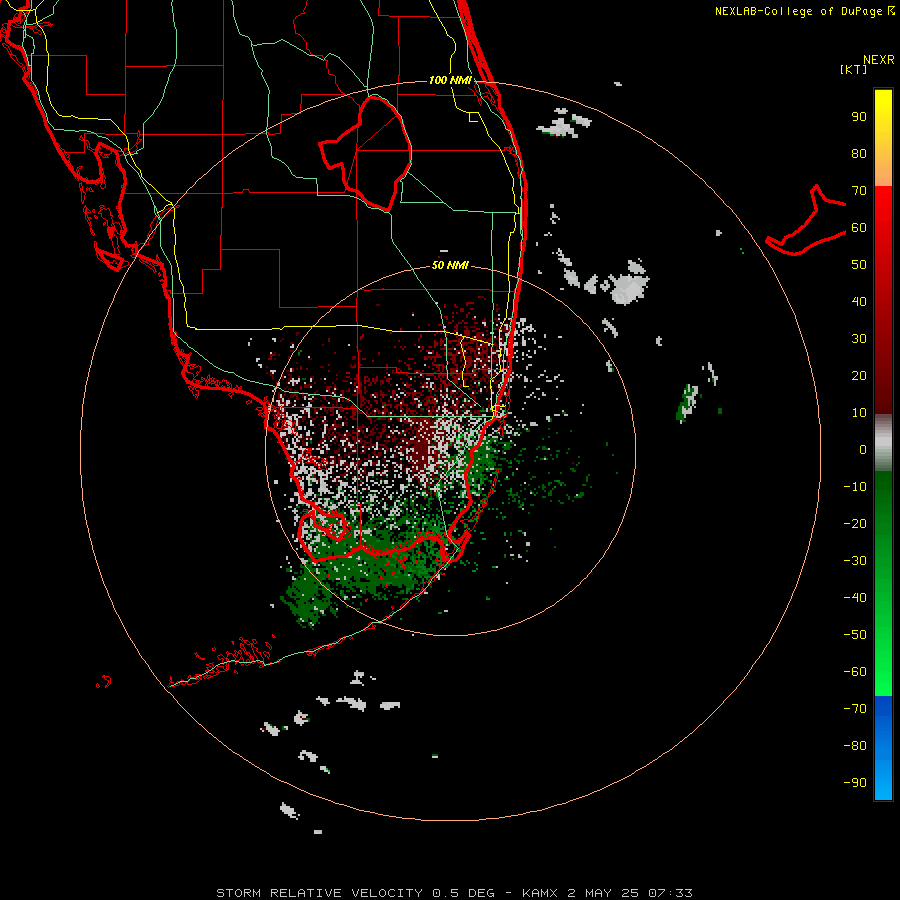Select the -30 label on velocity scale
This screenshot has width=900, height=900.
click(x=855, y=561)
